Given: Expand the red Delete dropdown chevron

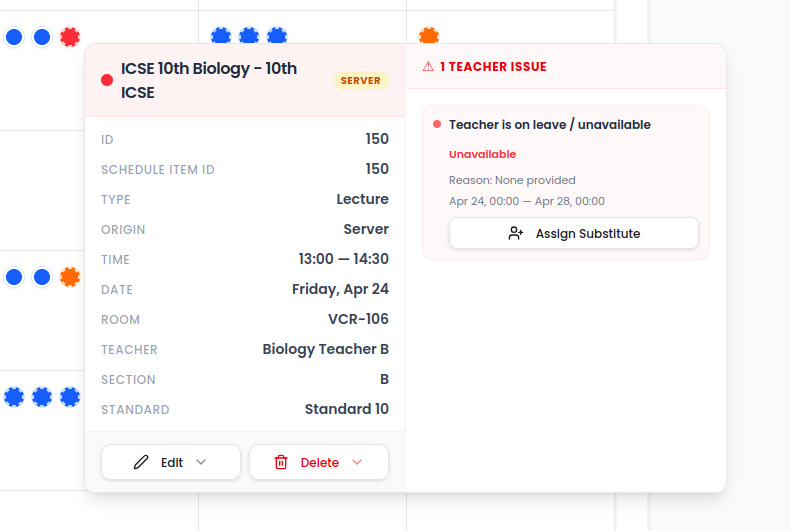Looking at the screenshot, I should point(357,462).
